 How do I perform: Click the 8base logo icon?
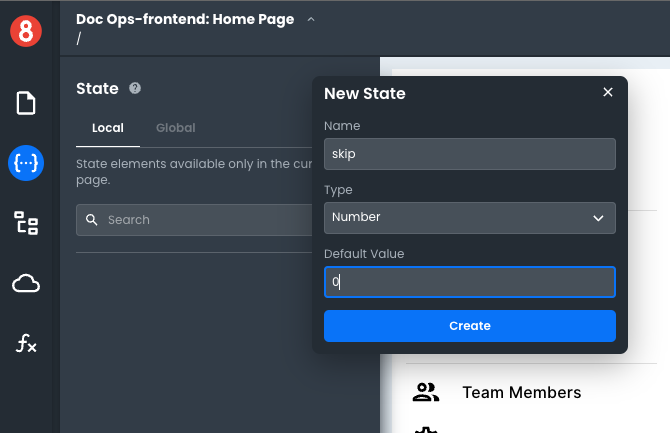point(26,31)
